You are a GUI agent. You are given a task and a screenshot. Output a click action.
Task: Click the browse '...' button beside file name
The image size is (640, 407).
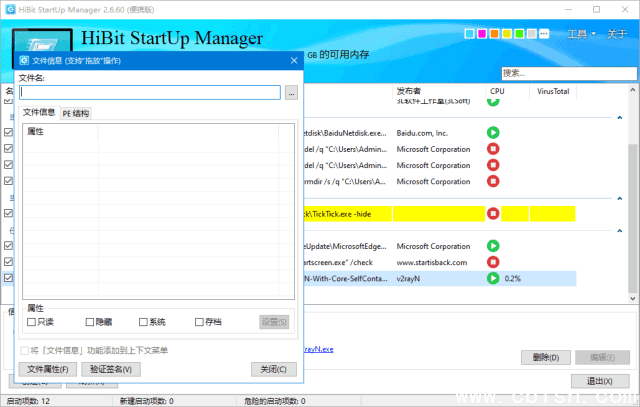click(291, 93)
